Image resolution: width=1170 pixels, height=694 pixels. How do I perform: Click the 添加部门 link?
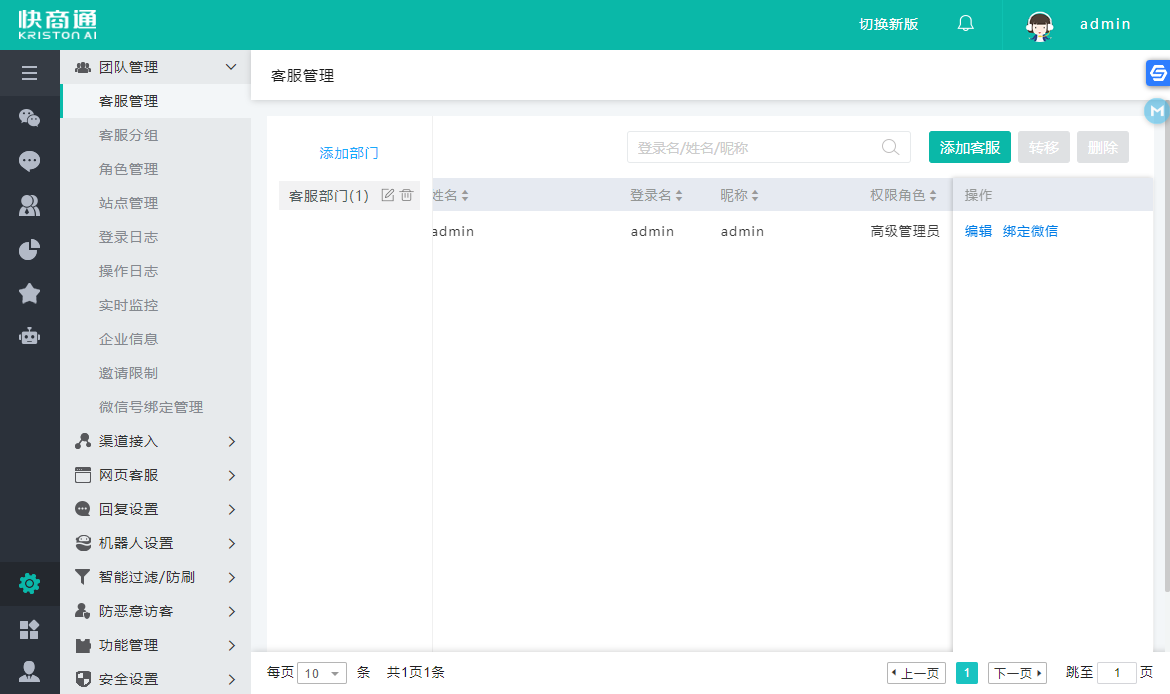tap(349, 153)
